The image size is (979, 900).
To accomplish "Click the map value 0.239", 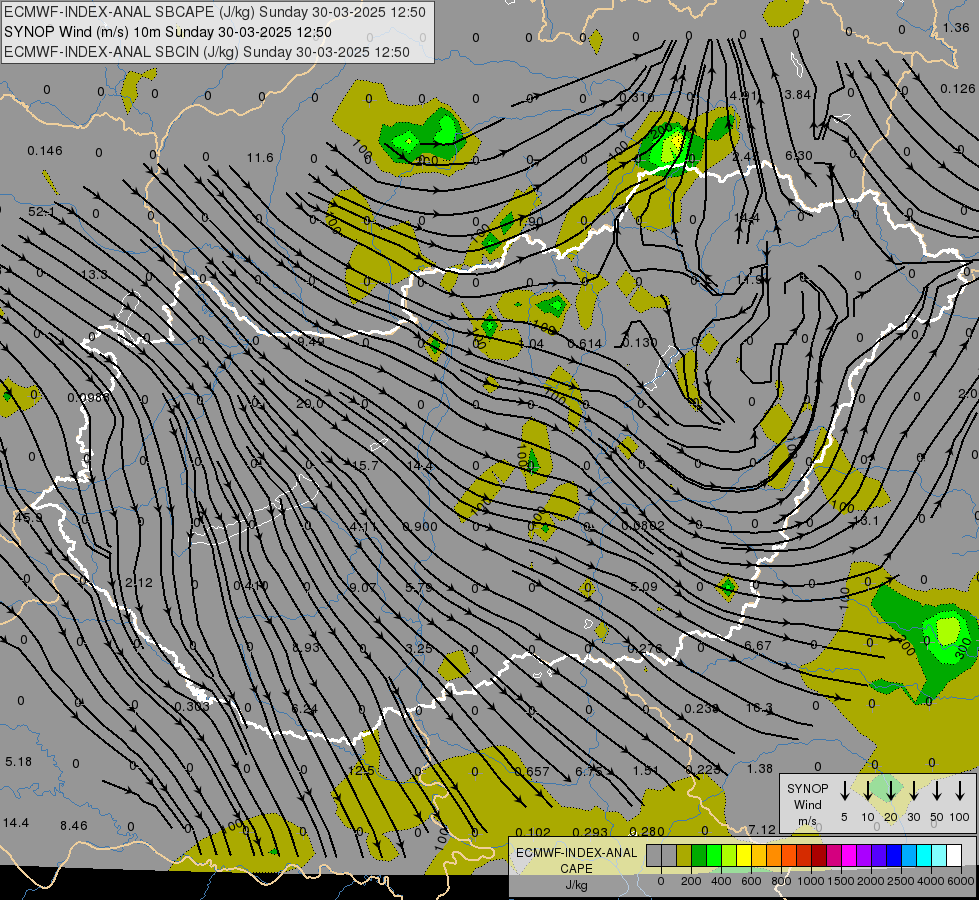I will pos(702,708).
